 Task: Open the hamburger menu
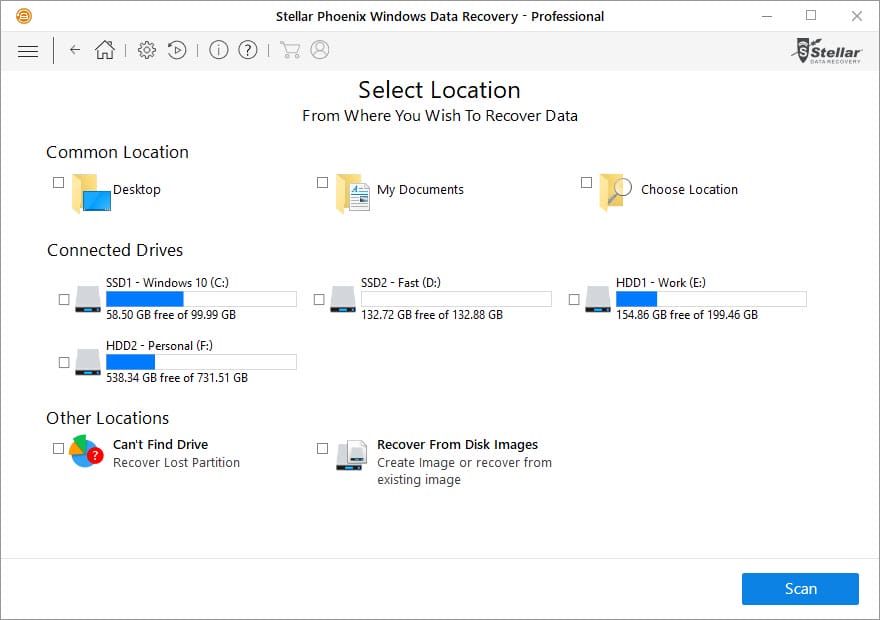[28, 50]
